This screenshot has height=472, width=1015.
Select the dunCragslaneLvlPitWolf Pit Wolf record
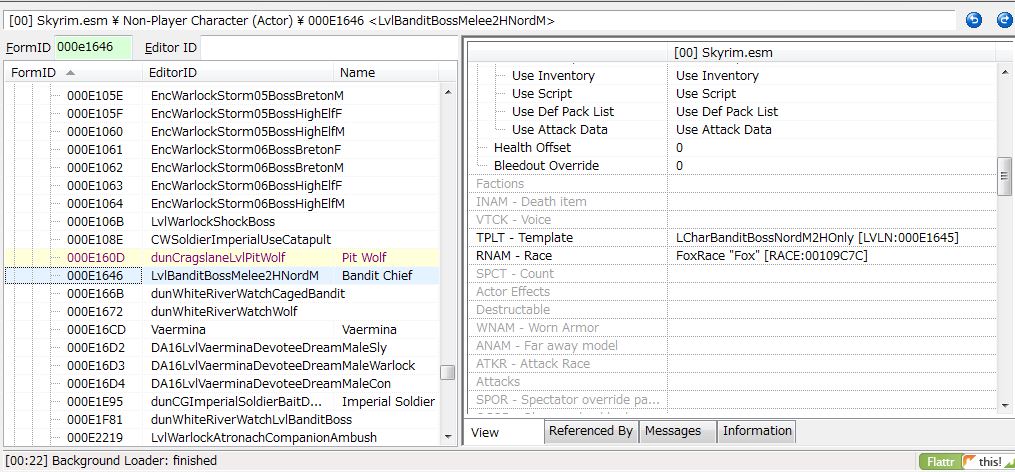tap(222, 258)
